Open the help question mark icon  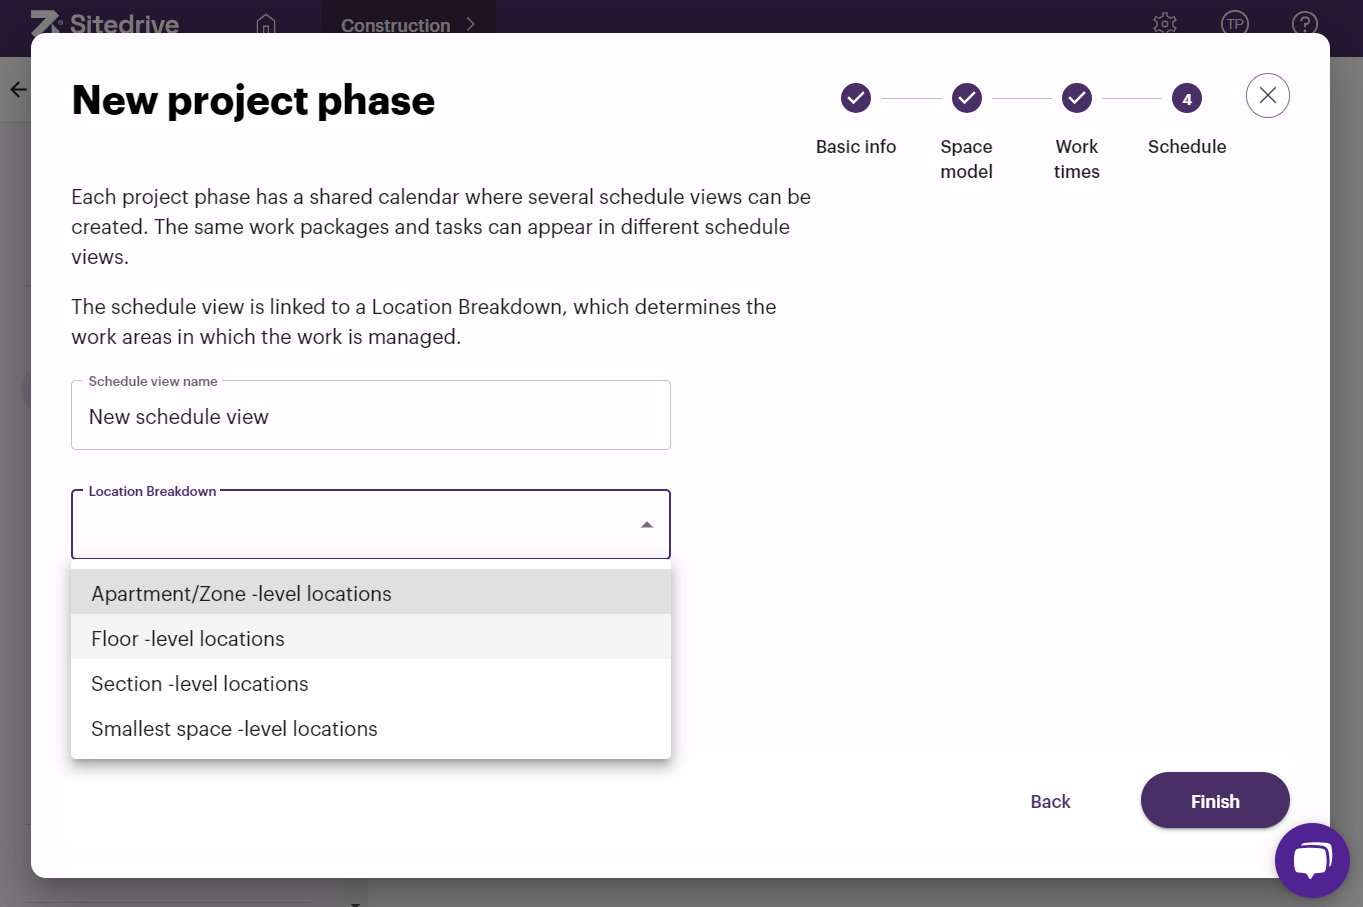(x=1305, y=23)
